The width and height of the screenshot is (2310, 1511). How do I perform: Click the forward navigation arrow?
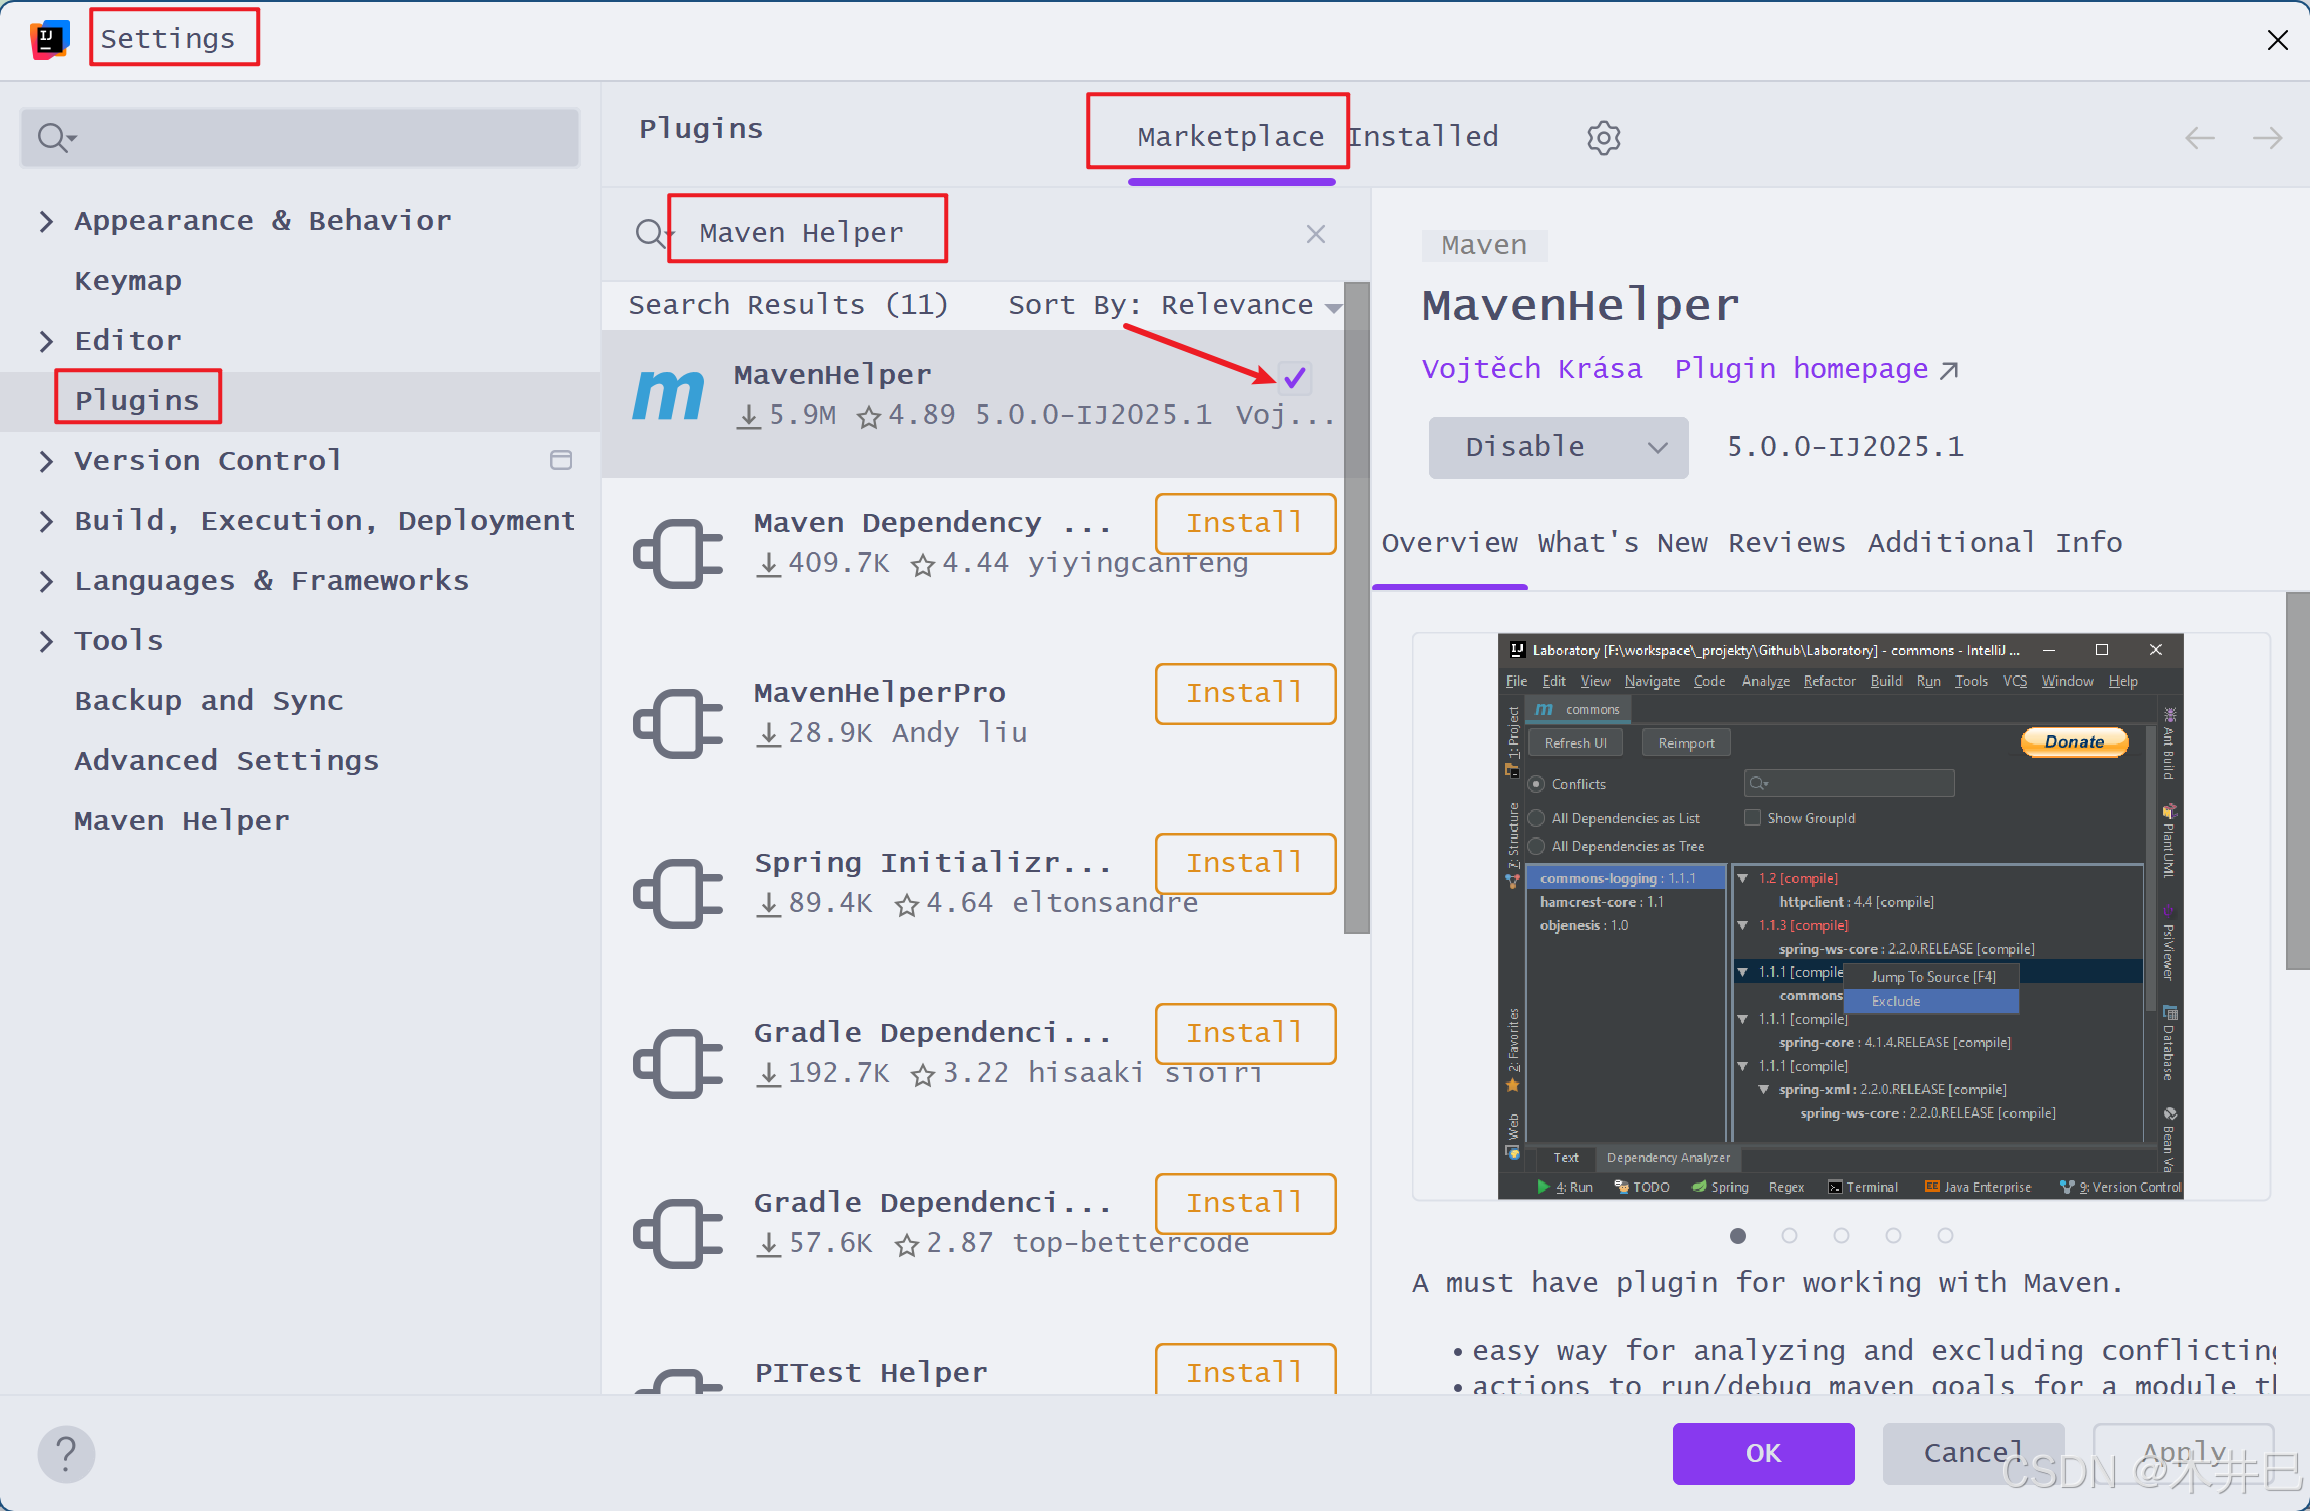(x=2267, y=138)
